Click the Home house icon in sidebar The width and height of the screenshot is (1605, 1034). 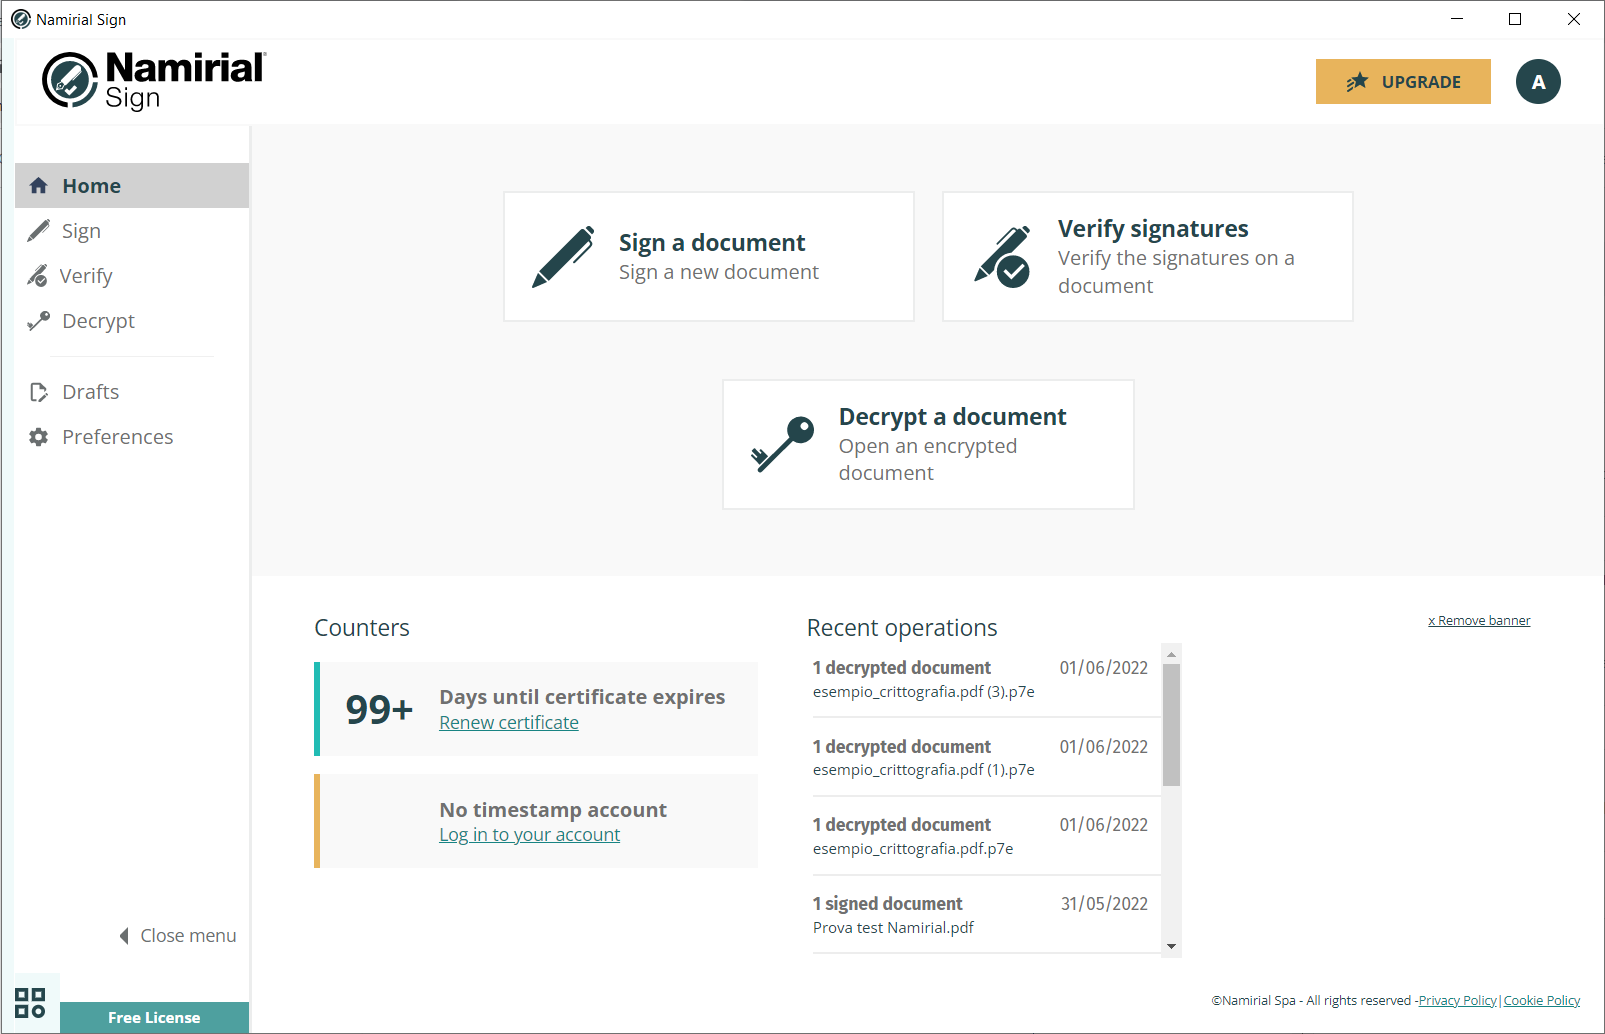point(39,186)
